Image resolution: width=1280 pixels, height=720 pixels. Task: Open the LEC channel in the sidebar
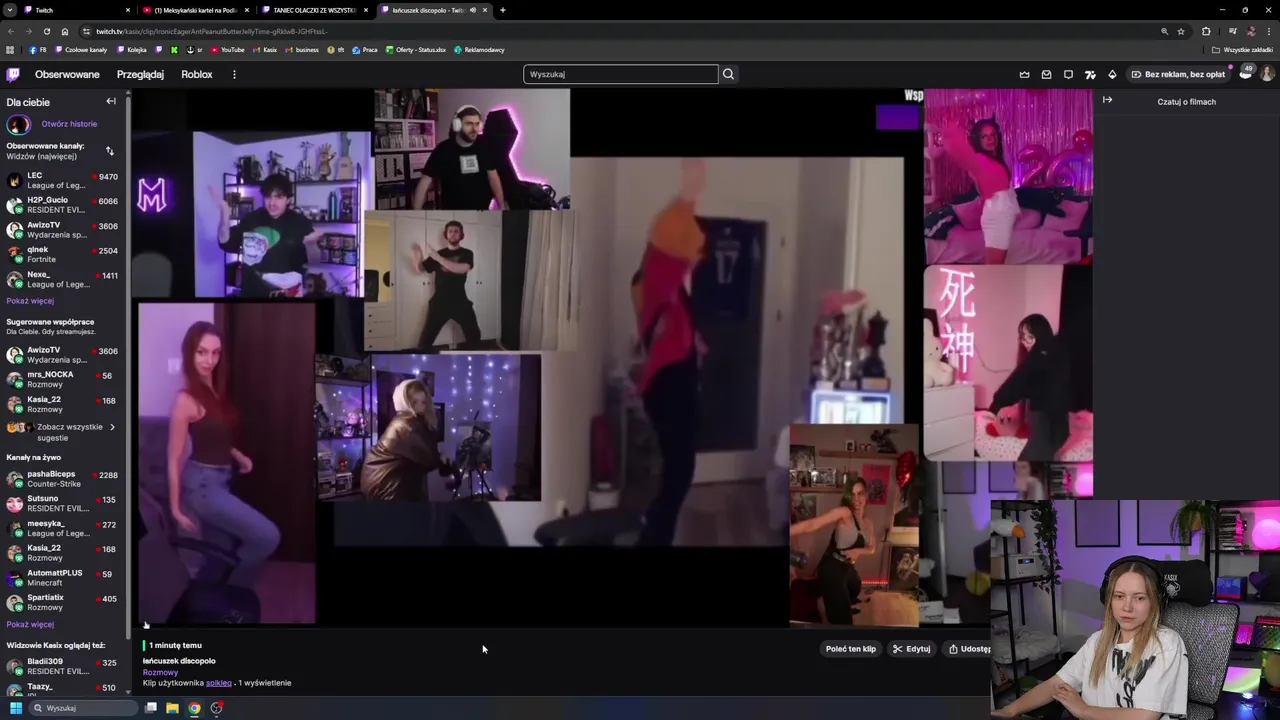click(x=63, y=180)
